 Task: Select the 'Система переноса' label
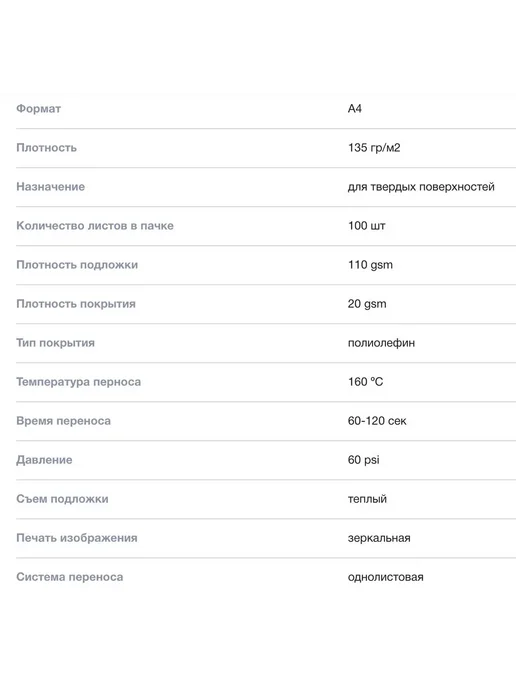pyautogui.click(x=70, y=577)
